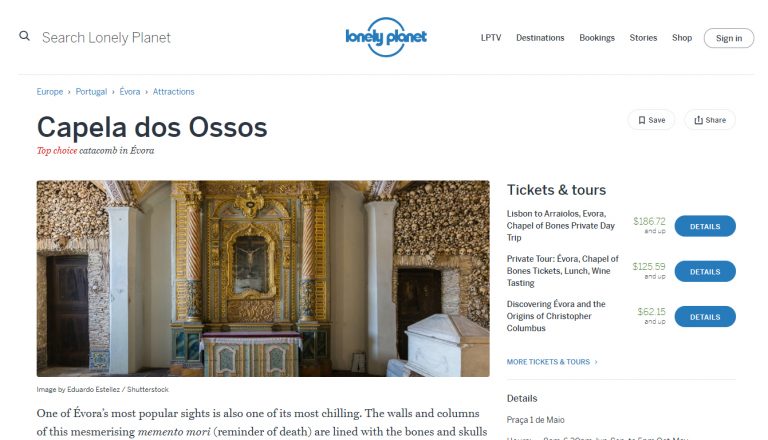
Task: Visit the Shop link
Action: [682, 38]
